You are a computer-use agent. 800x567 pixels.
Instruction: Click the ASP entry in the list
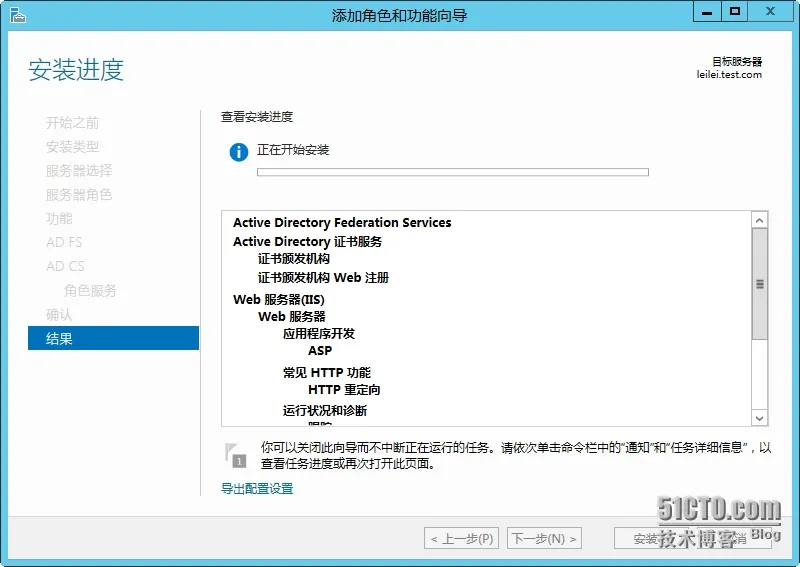coord(320,351)
